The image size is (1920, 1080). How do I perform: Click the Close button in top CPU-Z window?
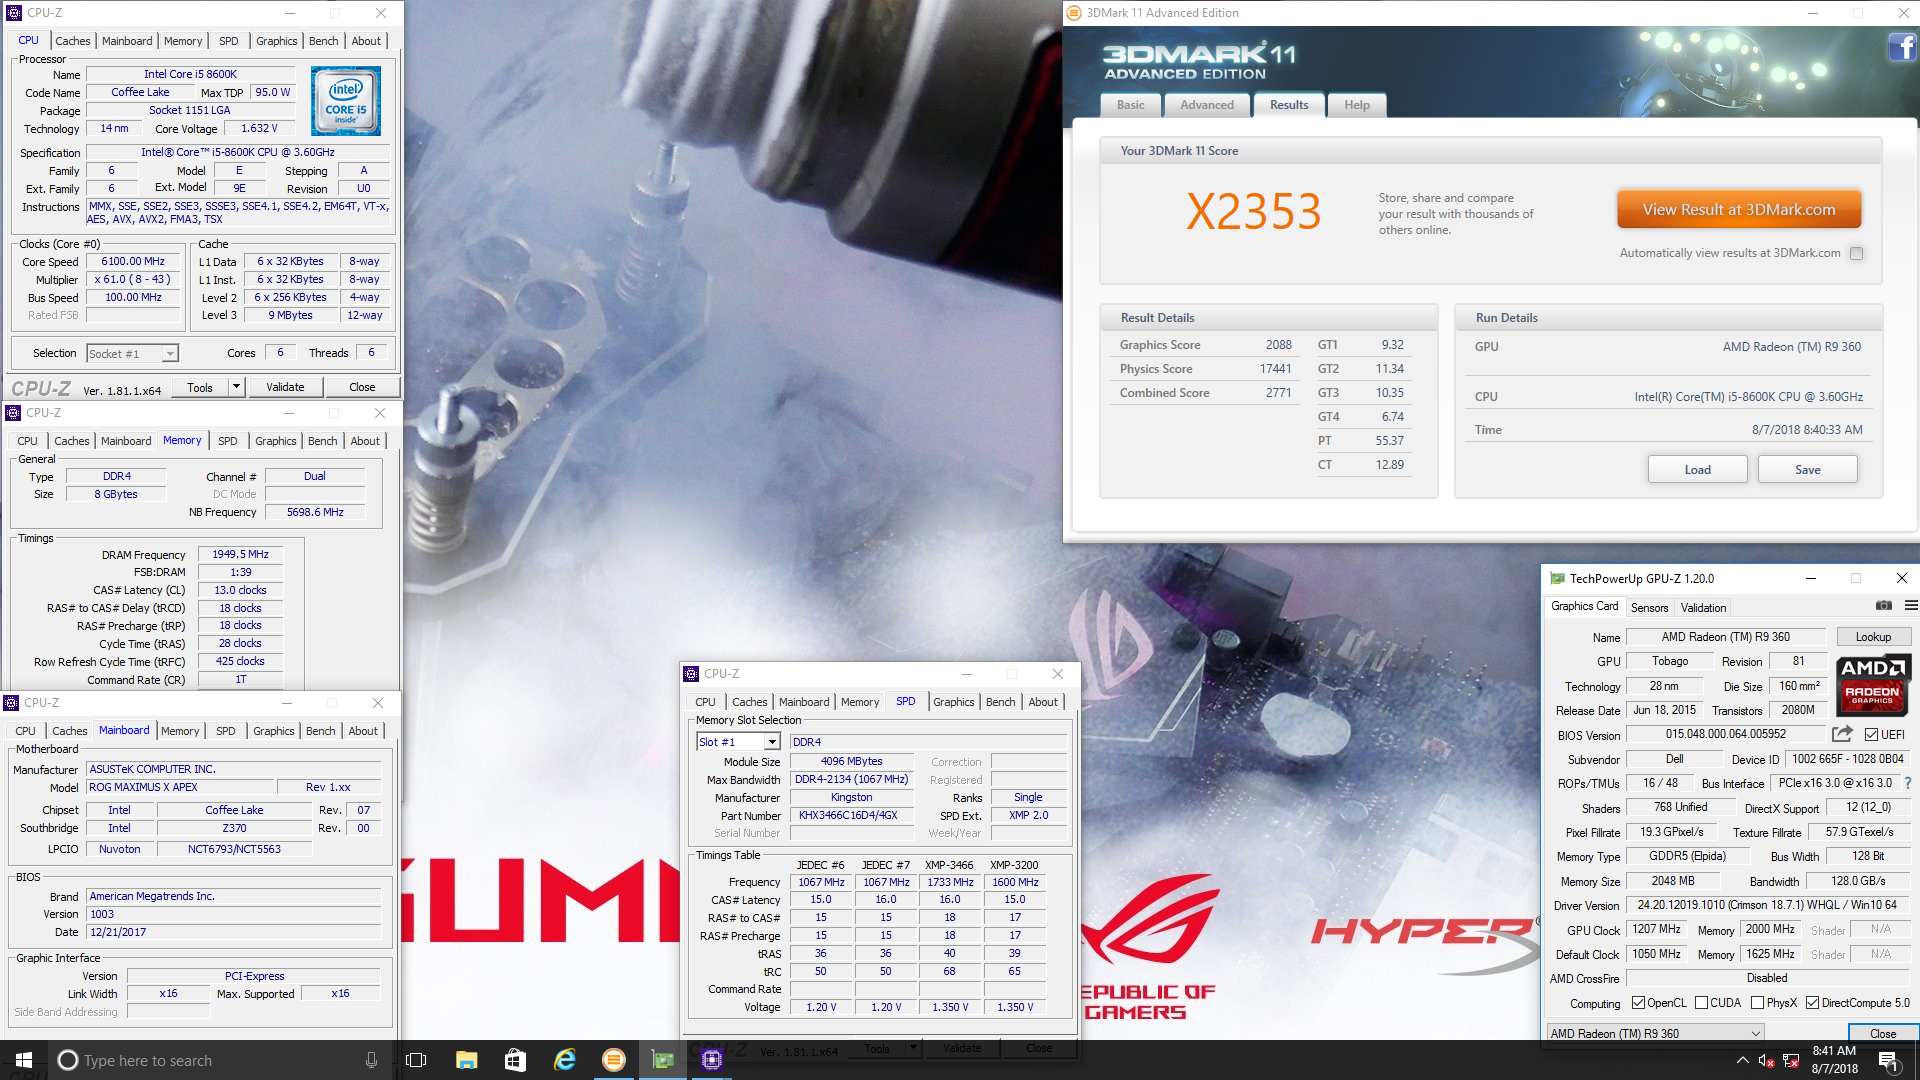(x=362, y=387)
